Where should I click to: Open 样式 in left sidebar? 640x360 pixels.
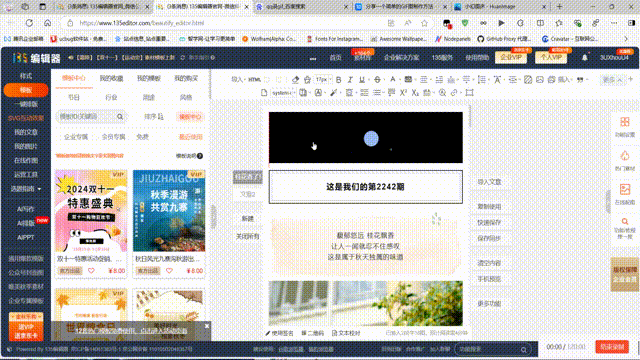tap(26, 76)
